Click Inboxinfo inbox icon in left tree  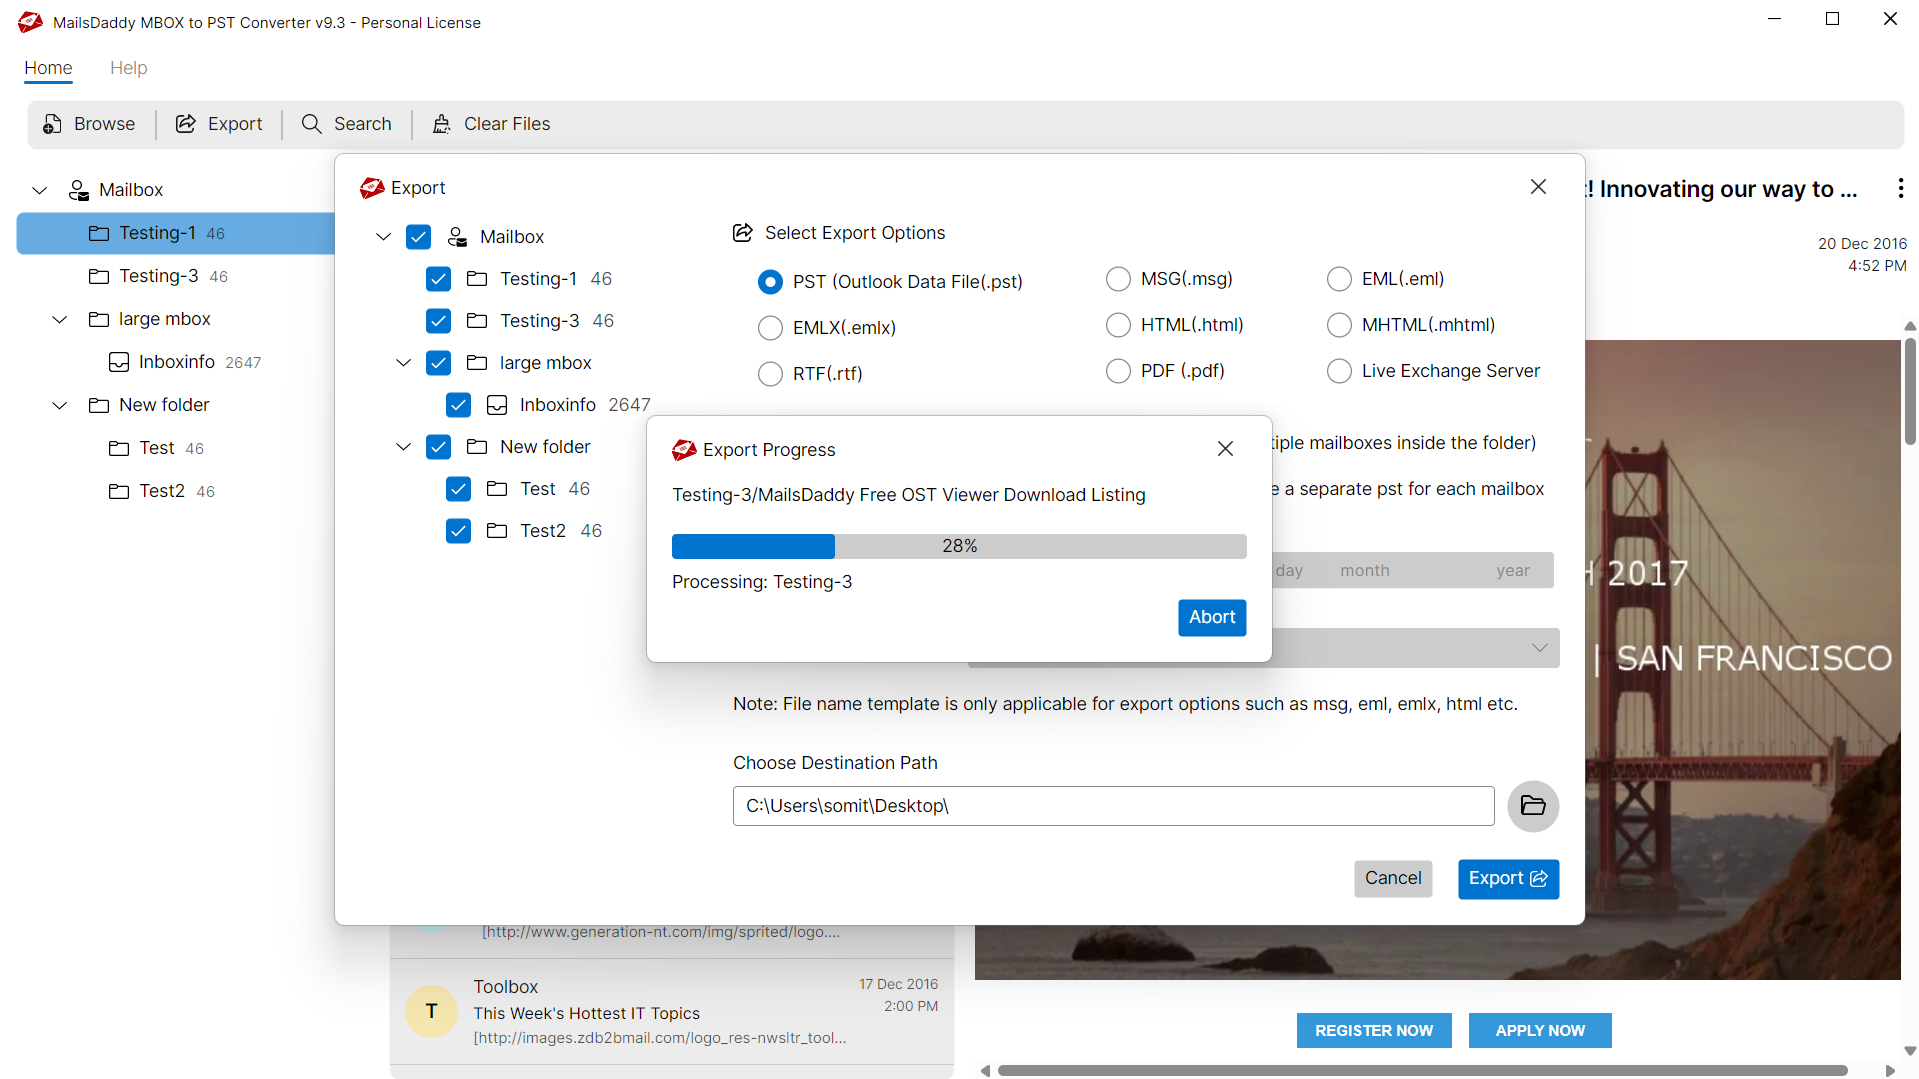click(x=119, y=362)
